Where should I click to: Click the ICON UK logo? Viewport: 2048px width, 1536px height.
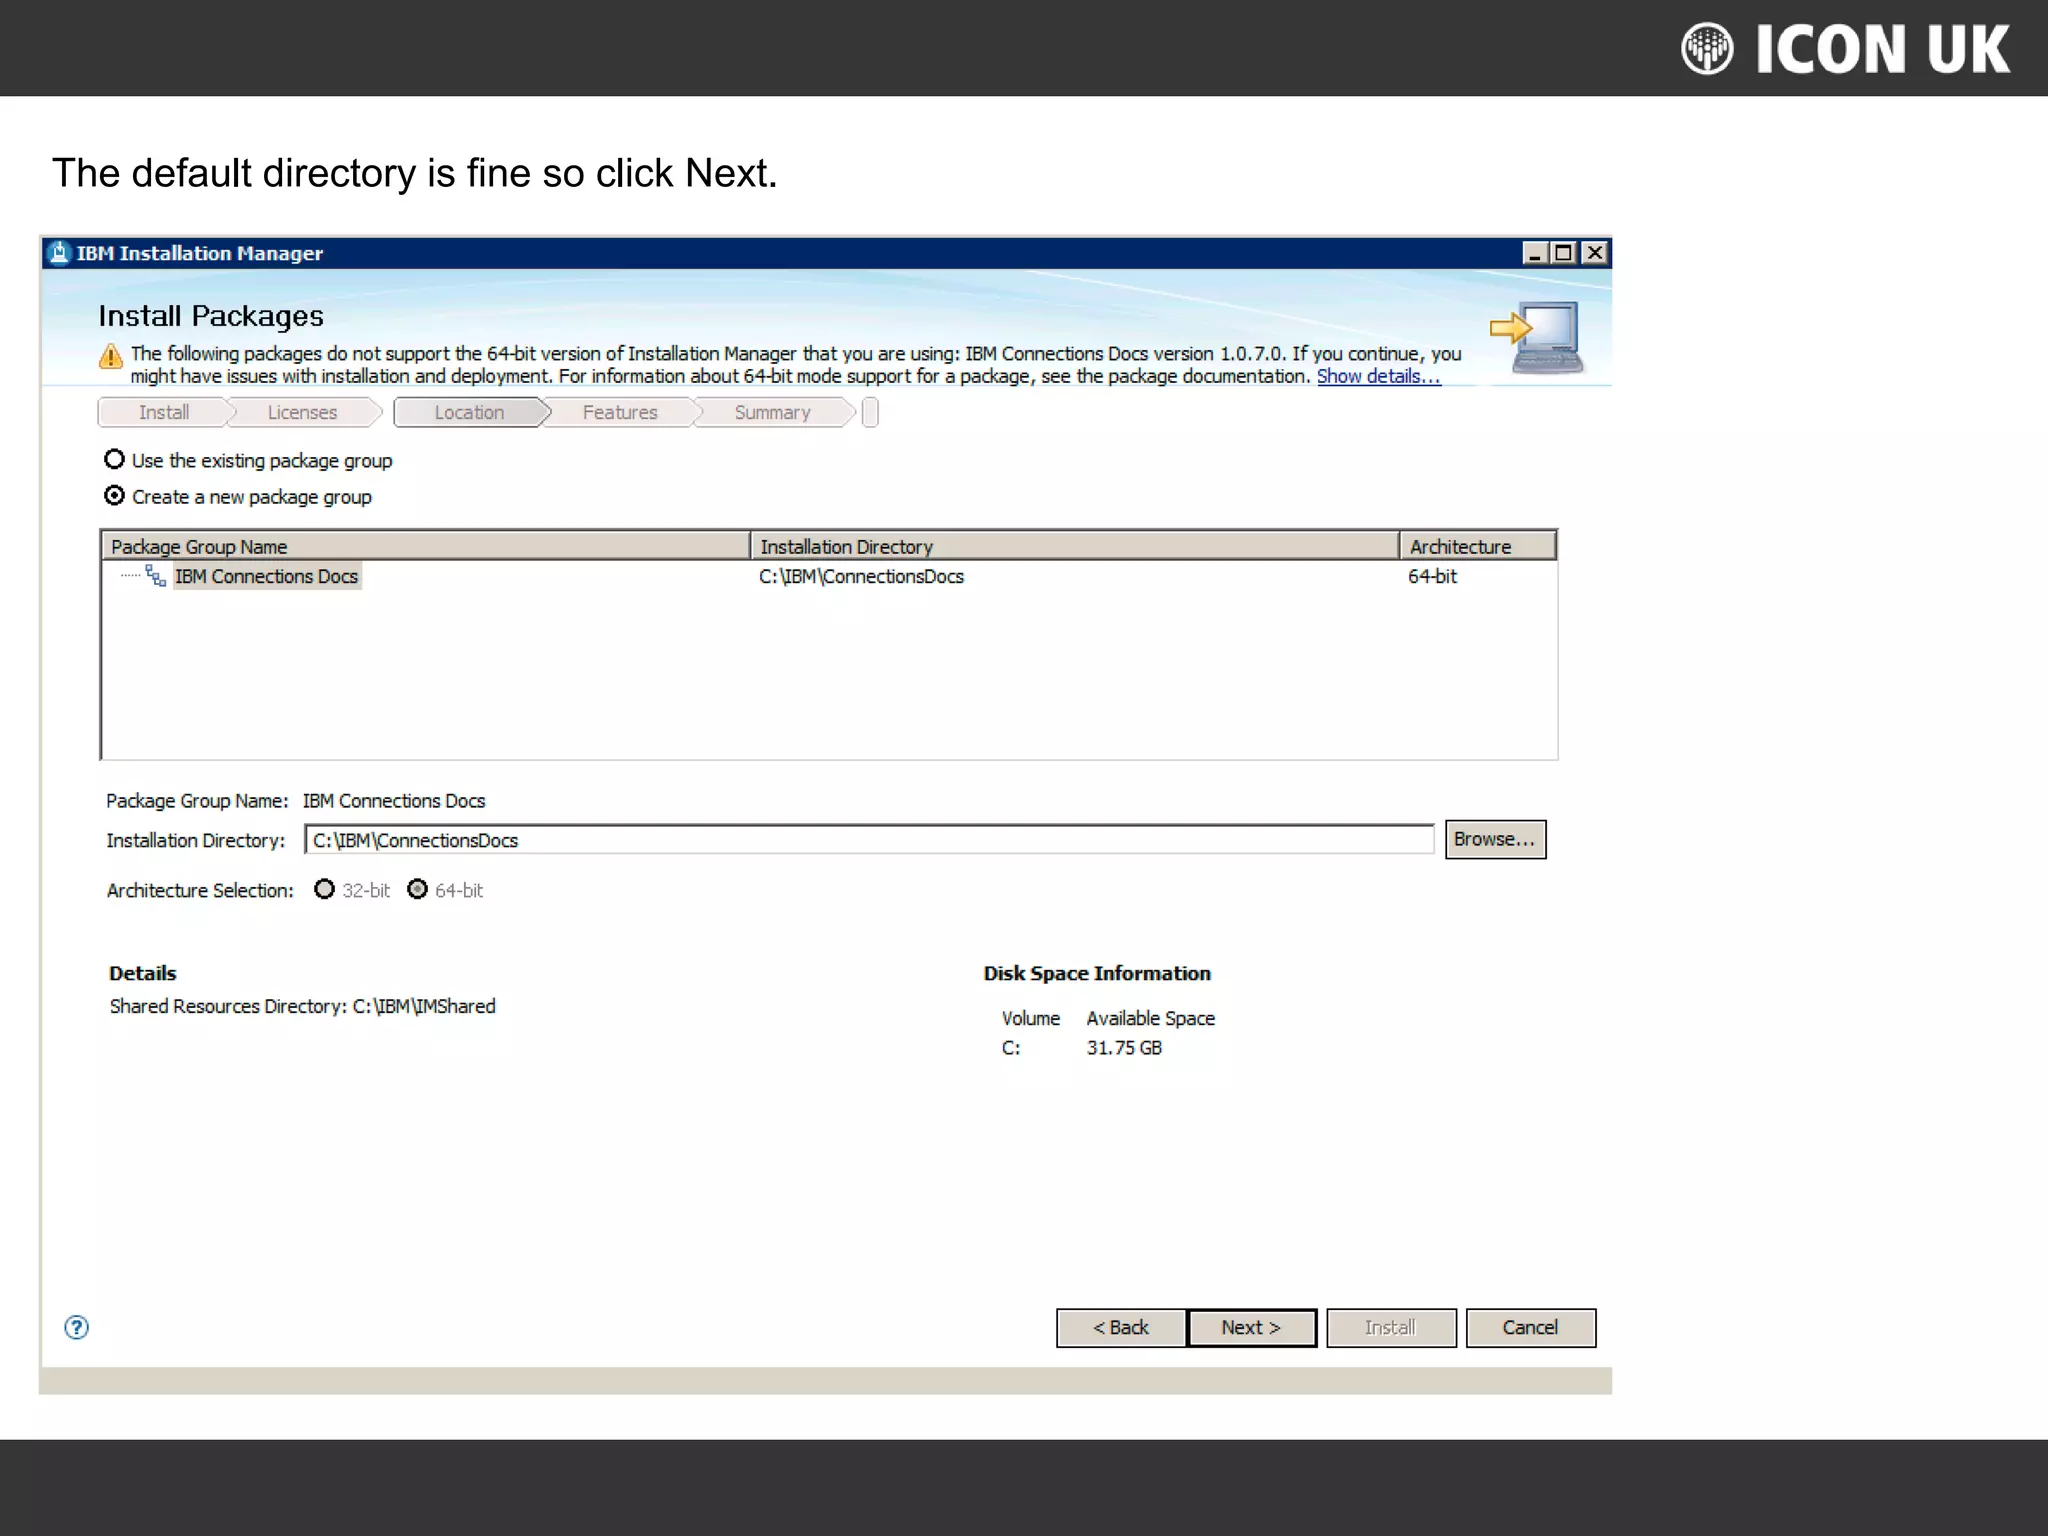tap(1845, 49)
